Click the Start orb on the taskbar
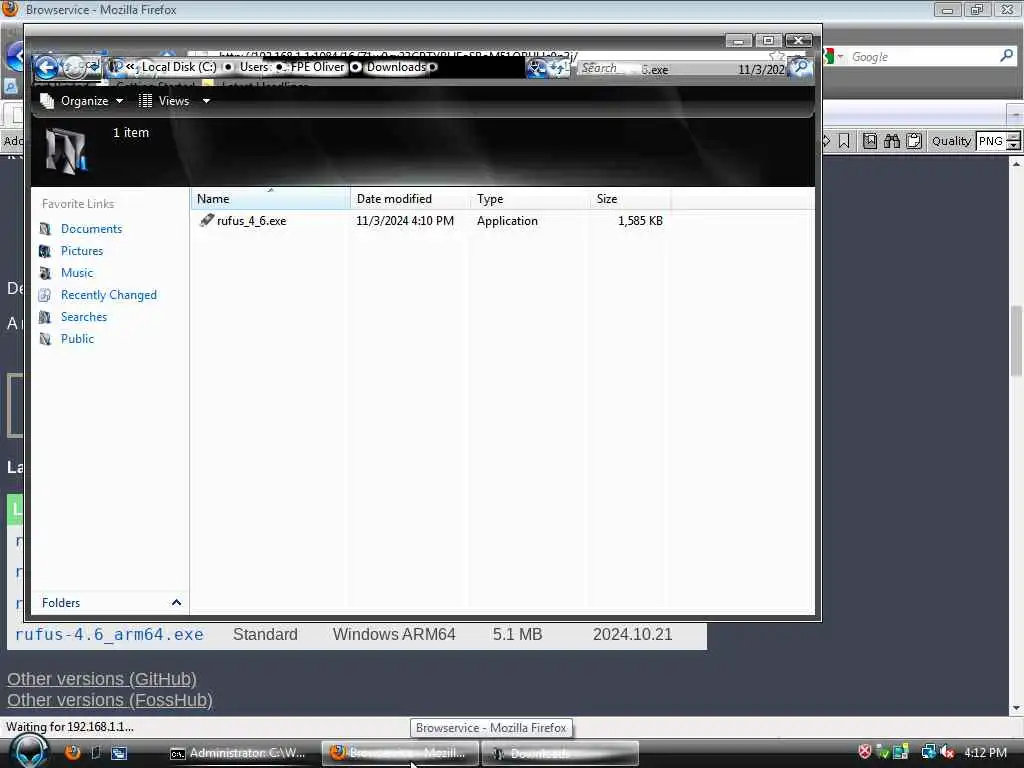 [x=29, y=751]
